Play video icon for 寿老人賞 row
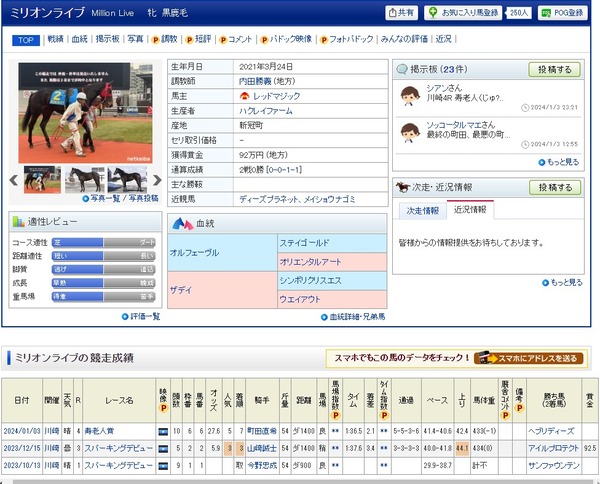This screenshot has width=600, height=484. pos(163,431)
